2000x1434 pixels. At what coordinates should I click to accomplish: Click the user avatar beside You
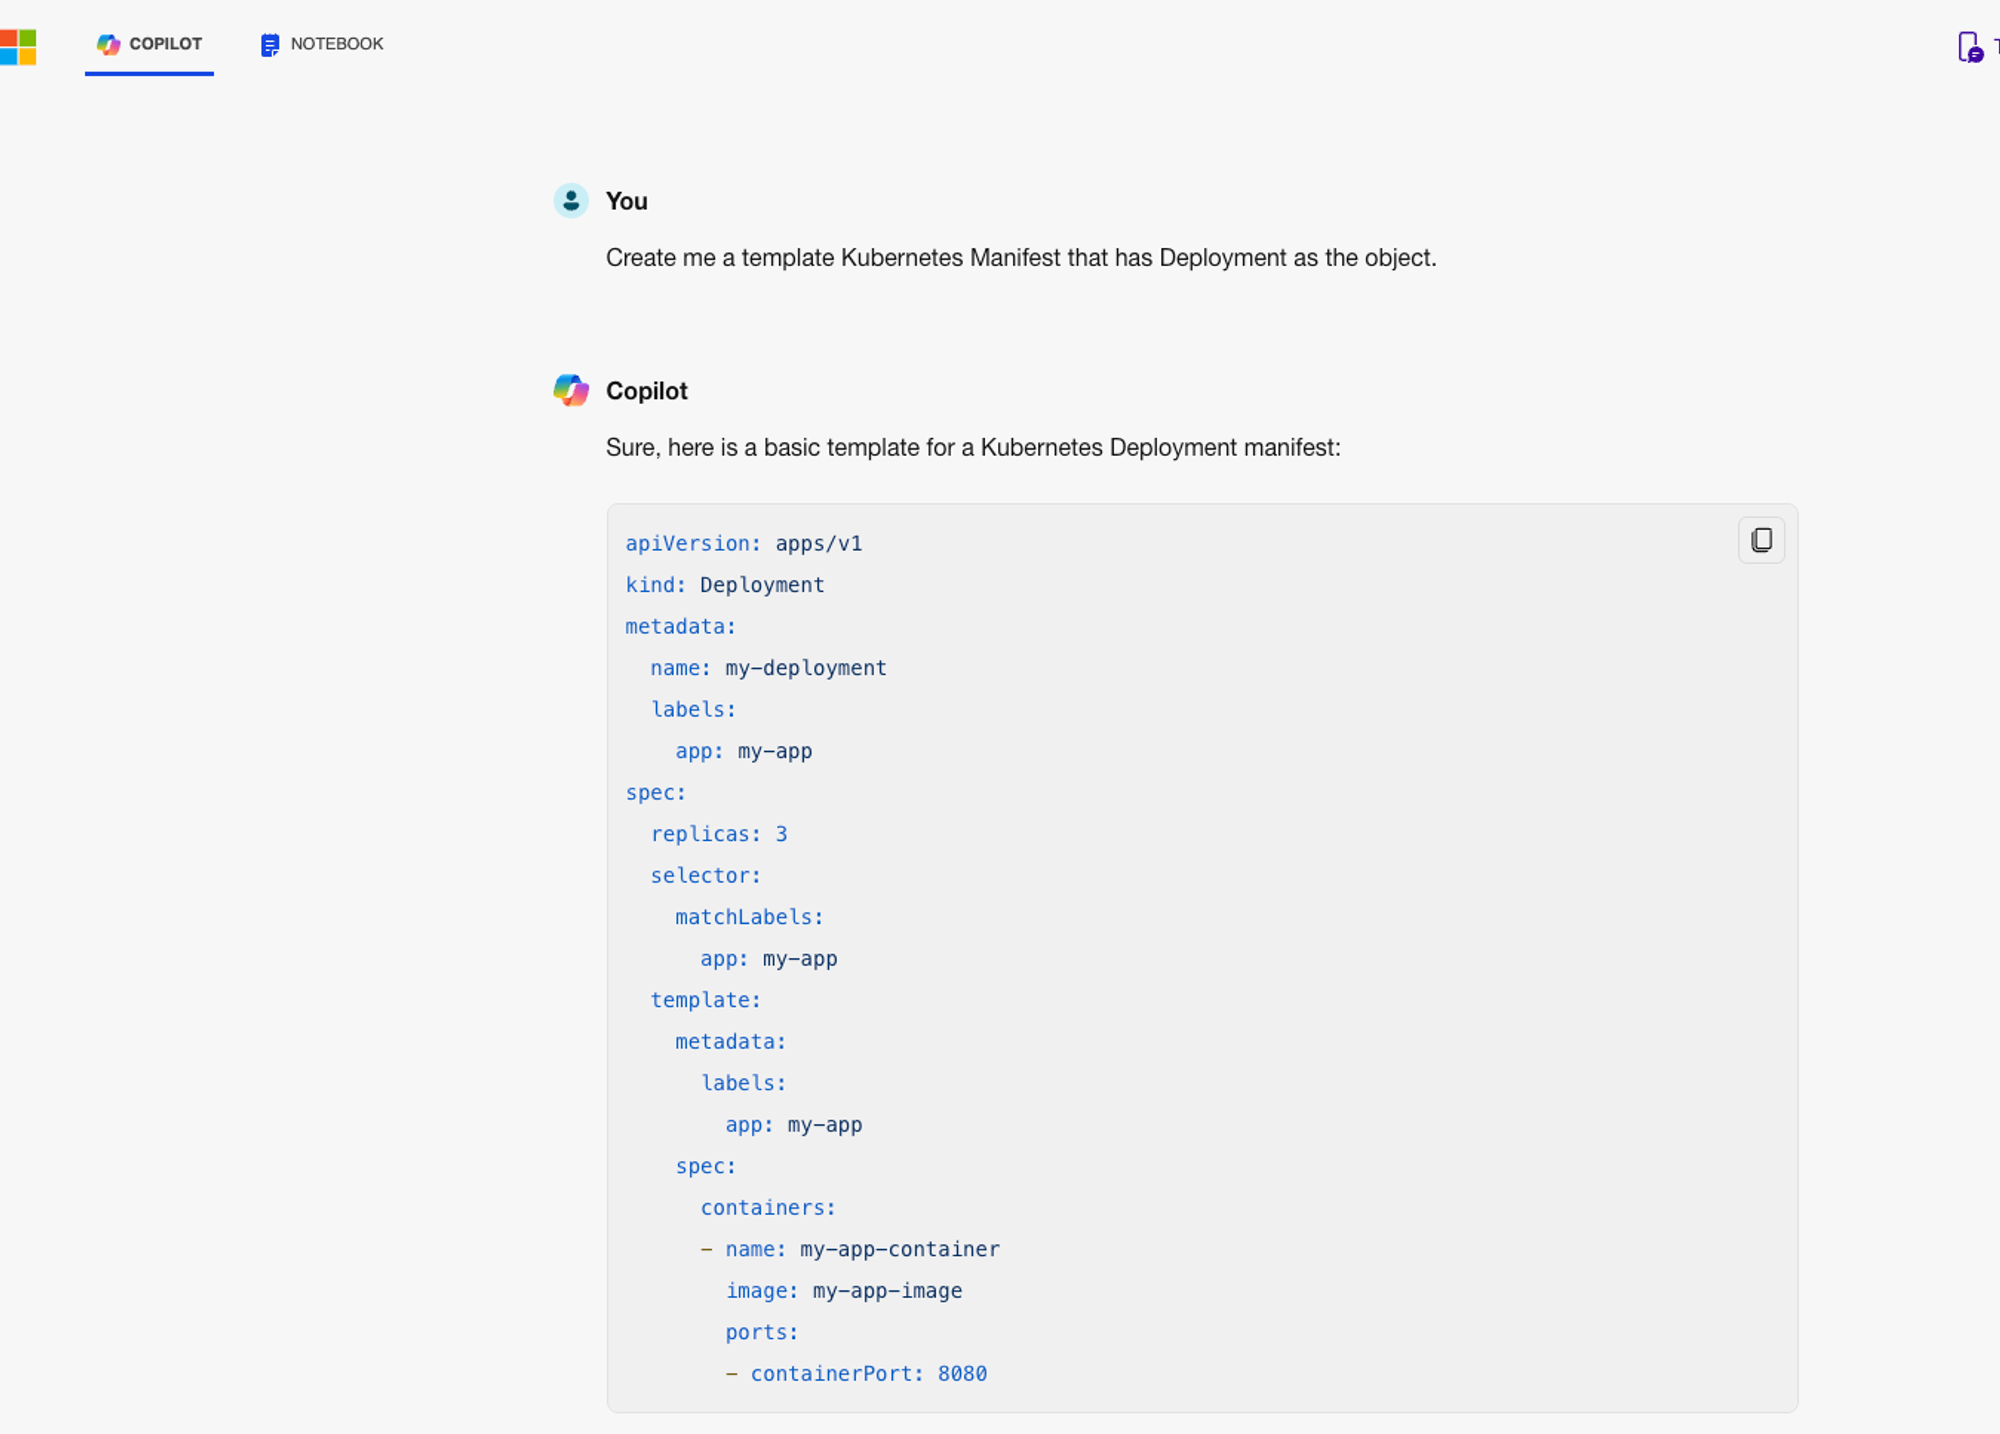[x=571, y=201]
